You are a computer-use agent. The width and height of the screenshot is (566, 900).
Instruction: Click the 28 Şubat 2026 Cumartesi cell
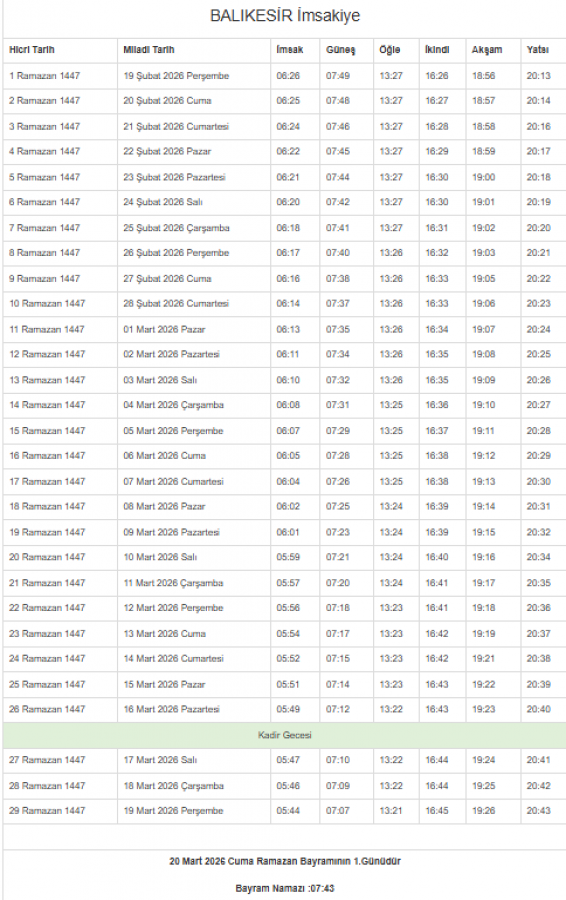[176, 304]
